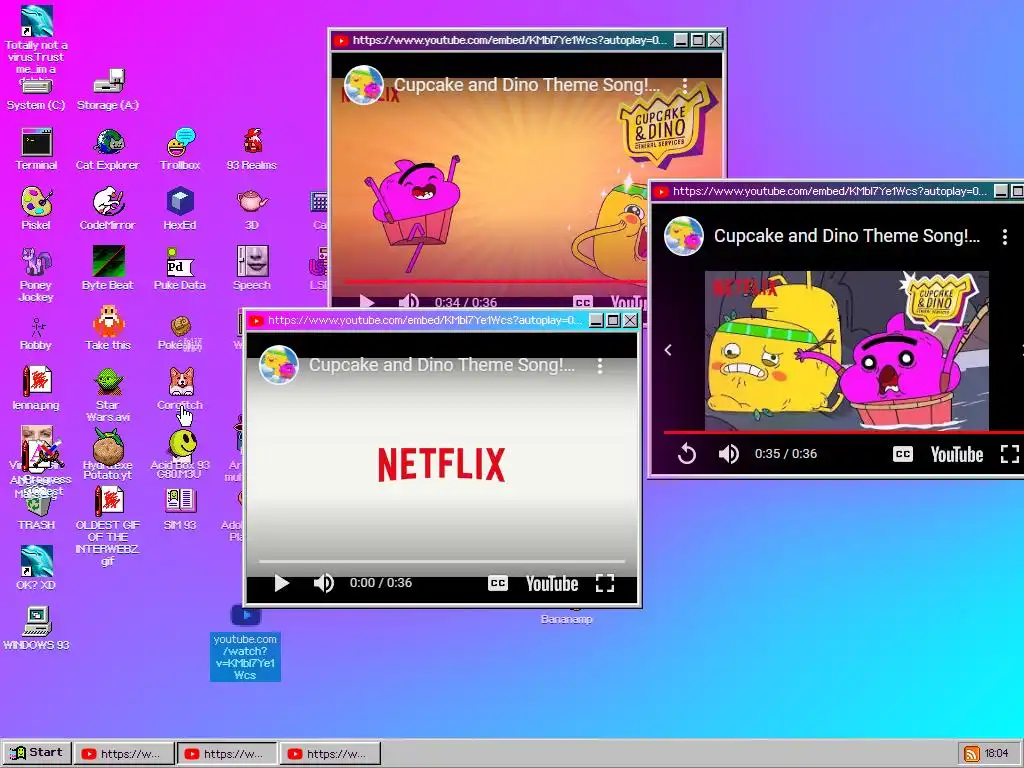Open YouTube link in the 0:35 / 0:36 video

tap(957, 454)
